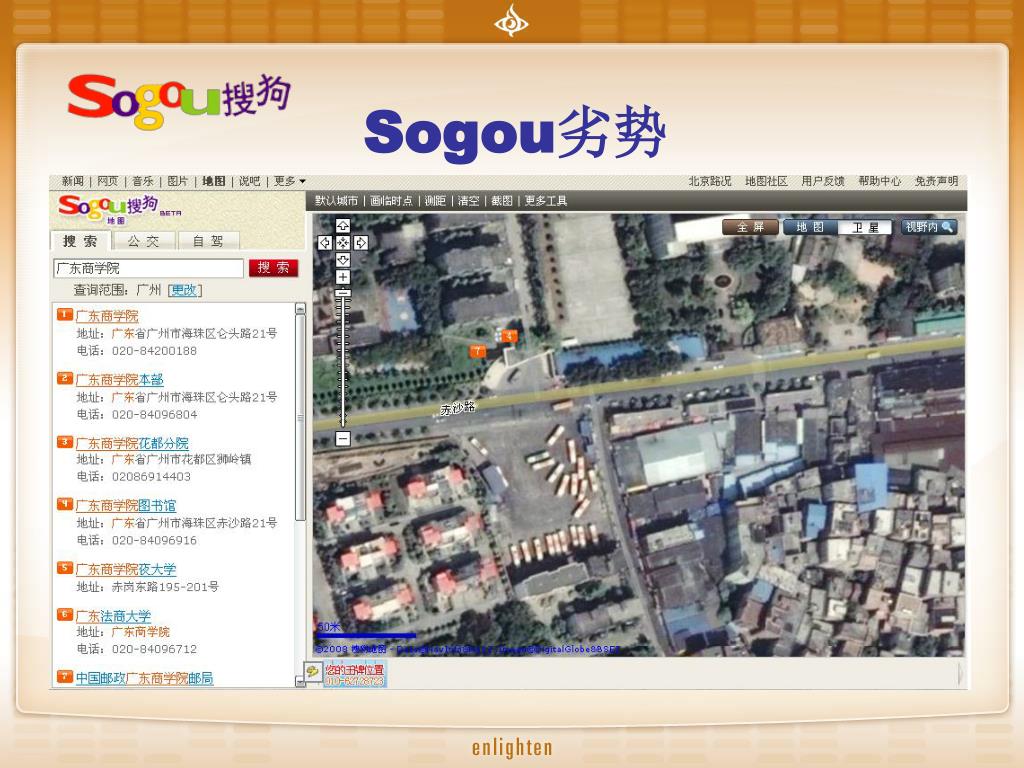Click the orange number 2 result badge

(x=65, y=378)
